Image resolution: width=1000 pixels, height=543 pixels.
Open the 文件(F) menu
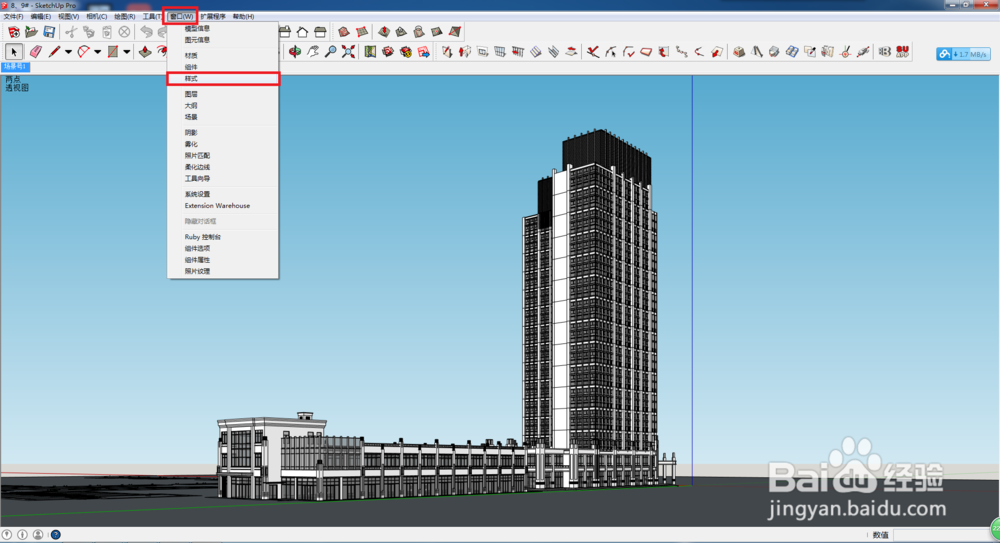click(13, 17)
